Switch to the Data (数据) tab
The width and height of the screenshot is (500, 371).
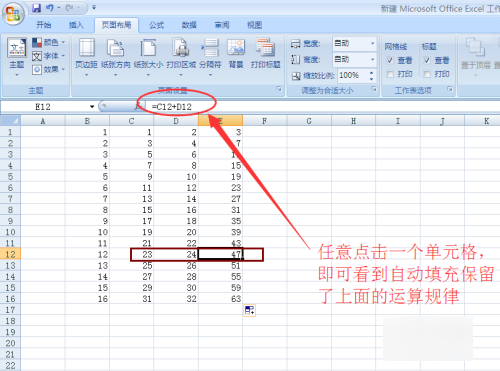(189, 25)
